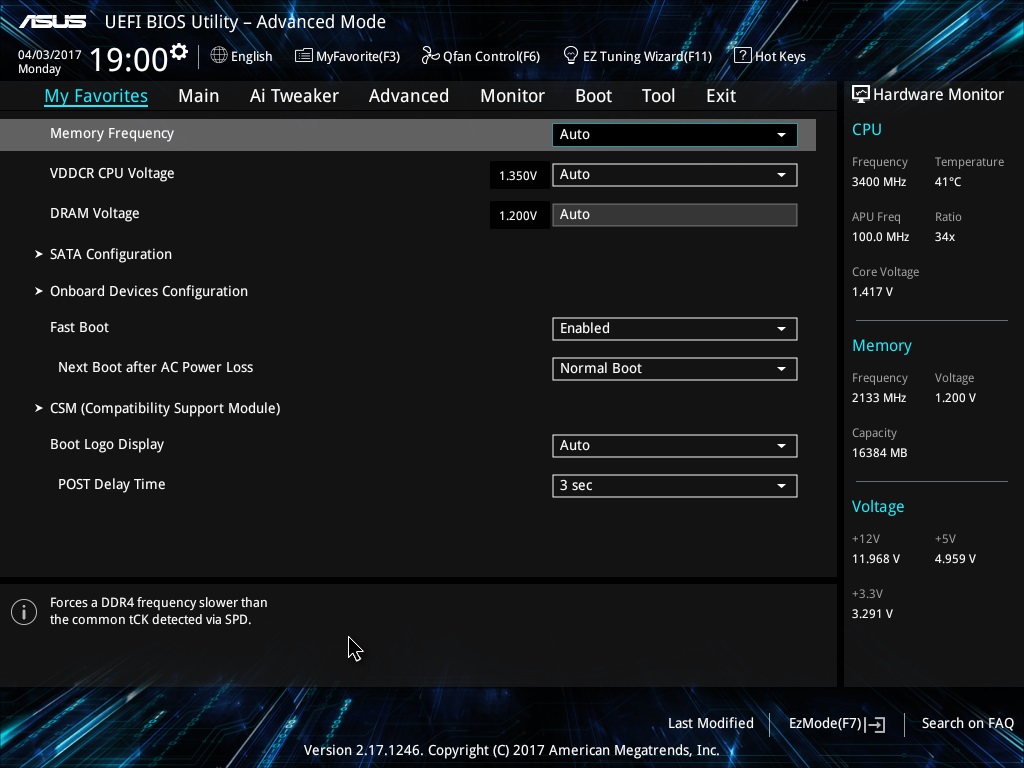Click the Voltage section heading
This screenshot has height=768, width=1024.
(x=878, y=507)
